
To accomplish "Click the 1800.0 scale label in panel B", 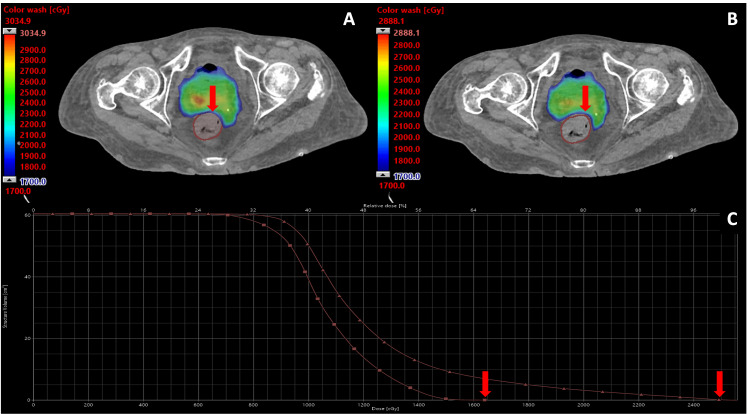I will [408, 161].
